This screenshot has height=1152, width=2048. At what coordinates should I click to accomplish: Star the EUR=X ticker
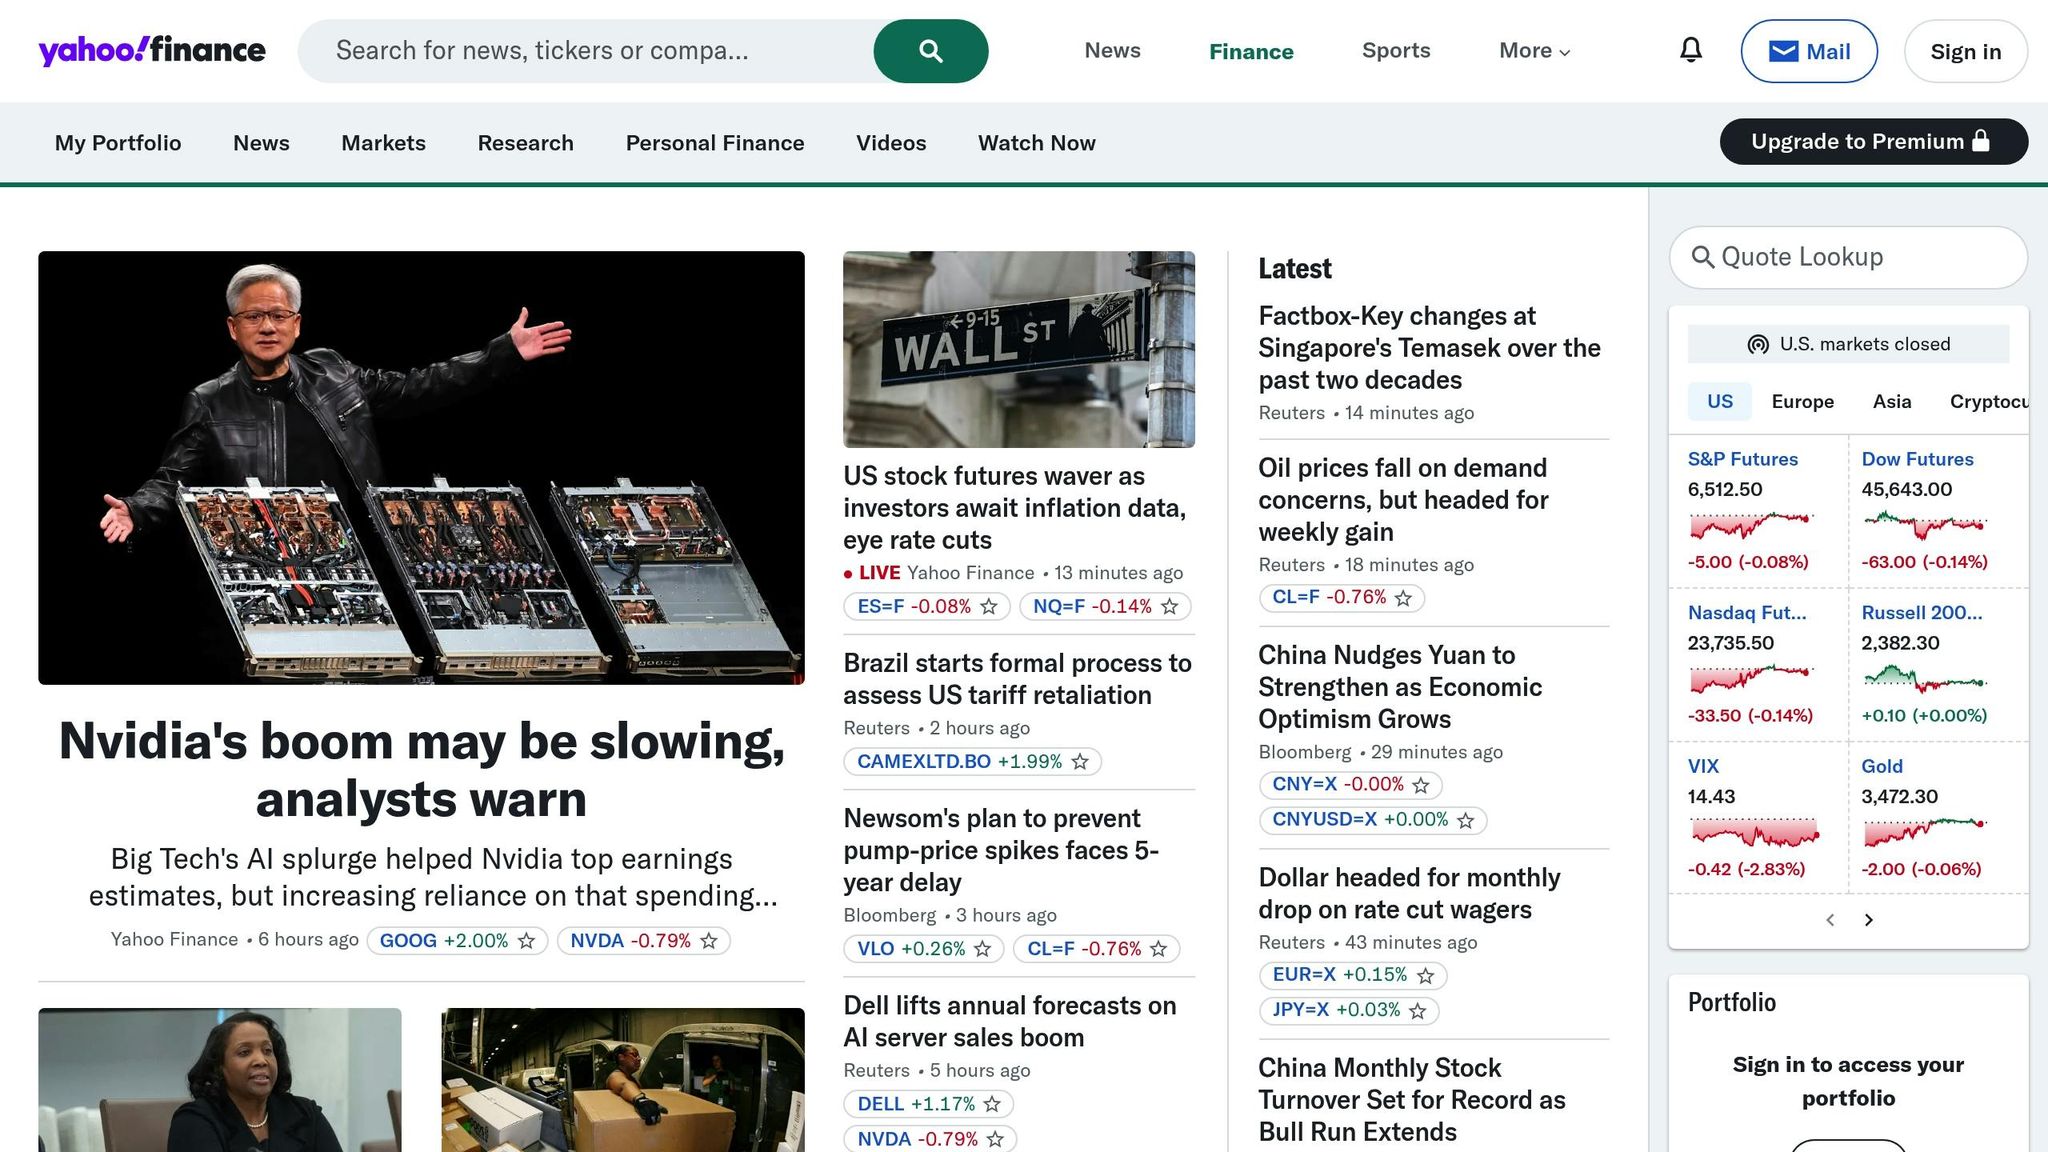(x=1426, y=975)
